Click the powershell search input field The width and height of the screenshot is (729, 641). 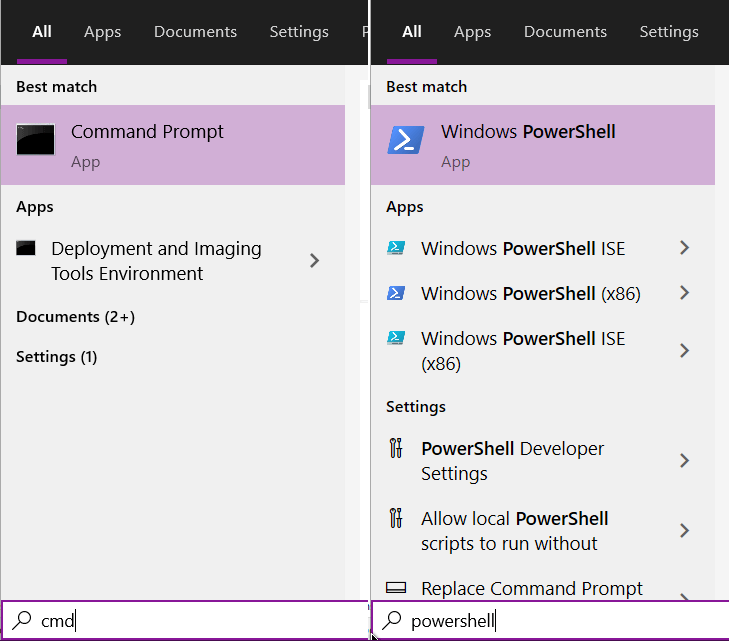pyautogui.click(x=550, y=621)
